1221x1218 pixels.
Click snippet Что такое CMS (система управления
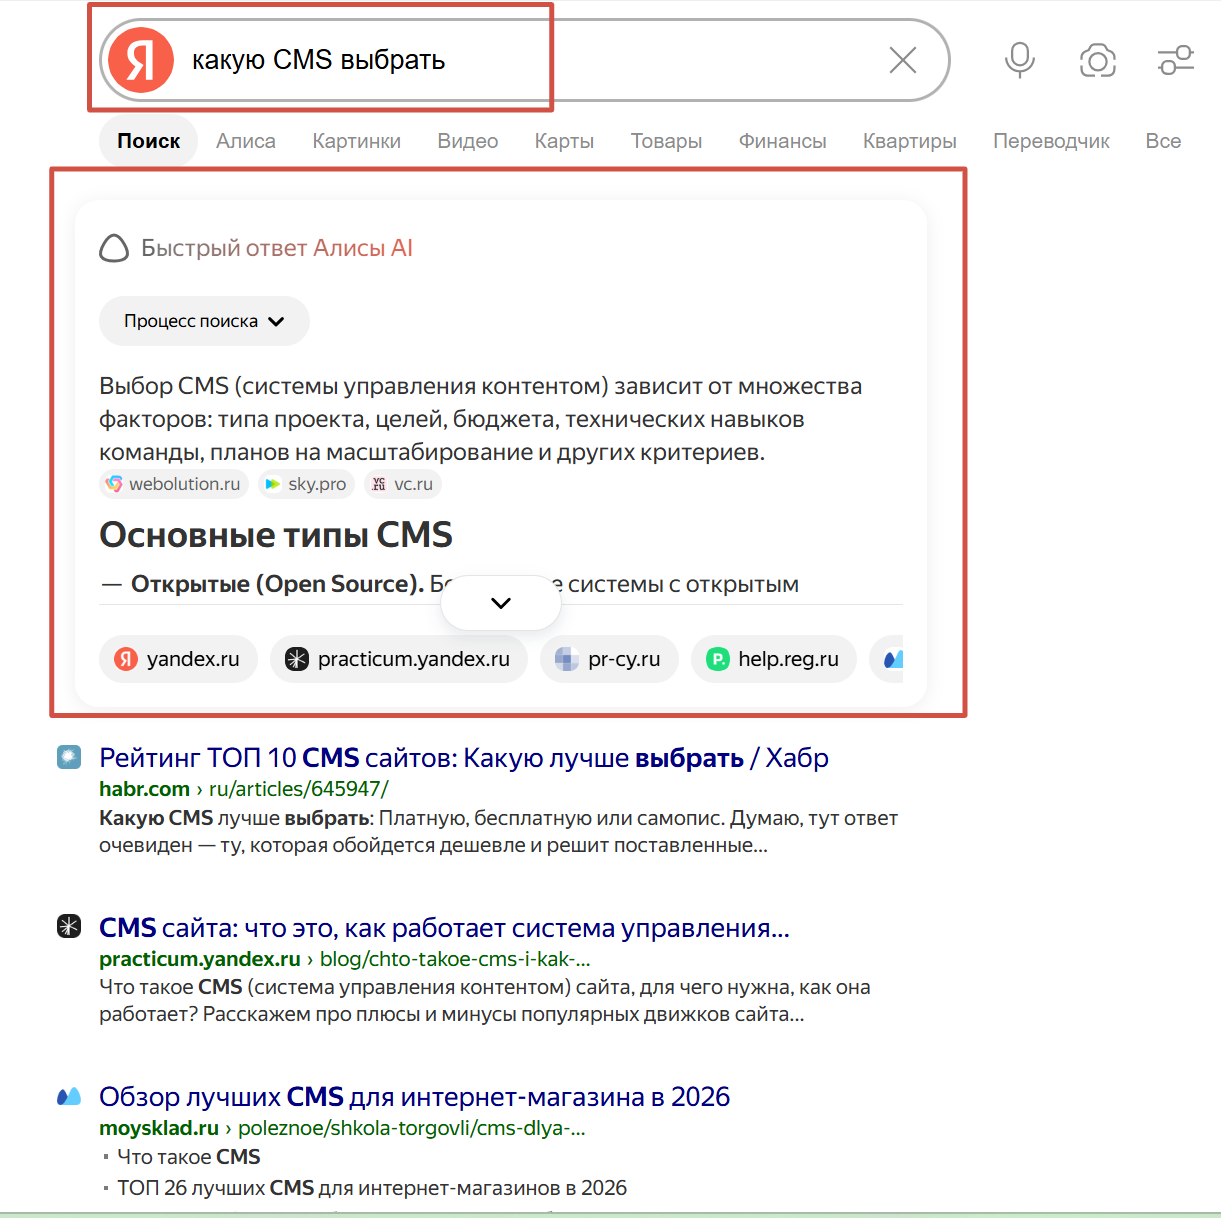pyautogui.click(x=485, y=1001)
